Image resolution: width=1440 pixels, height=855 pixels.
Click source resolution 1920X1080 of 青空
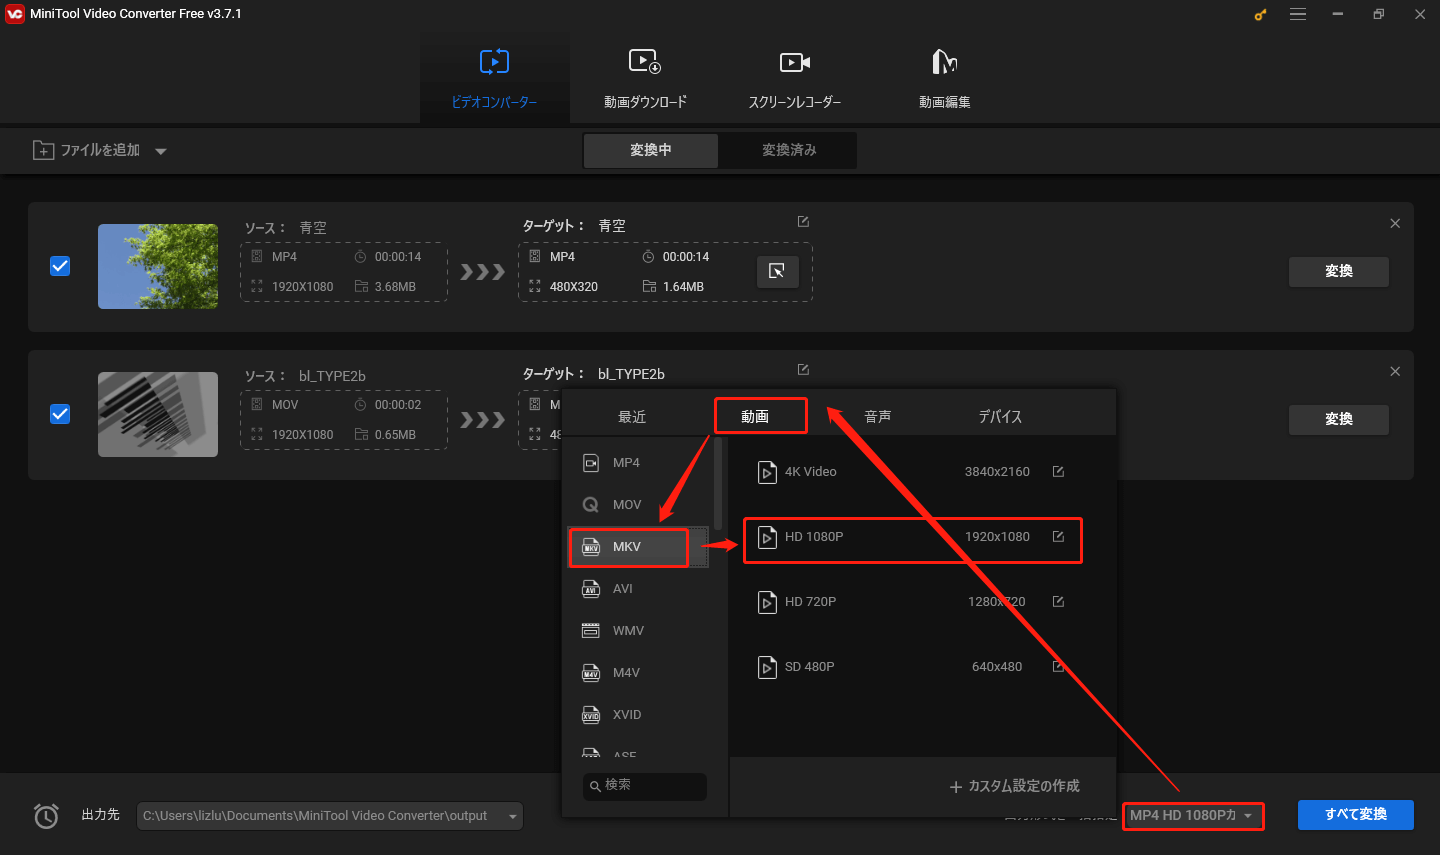[303, 287]
